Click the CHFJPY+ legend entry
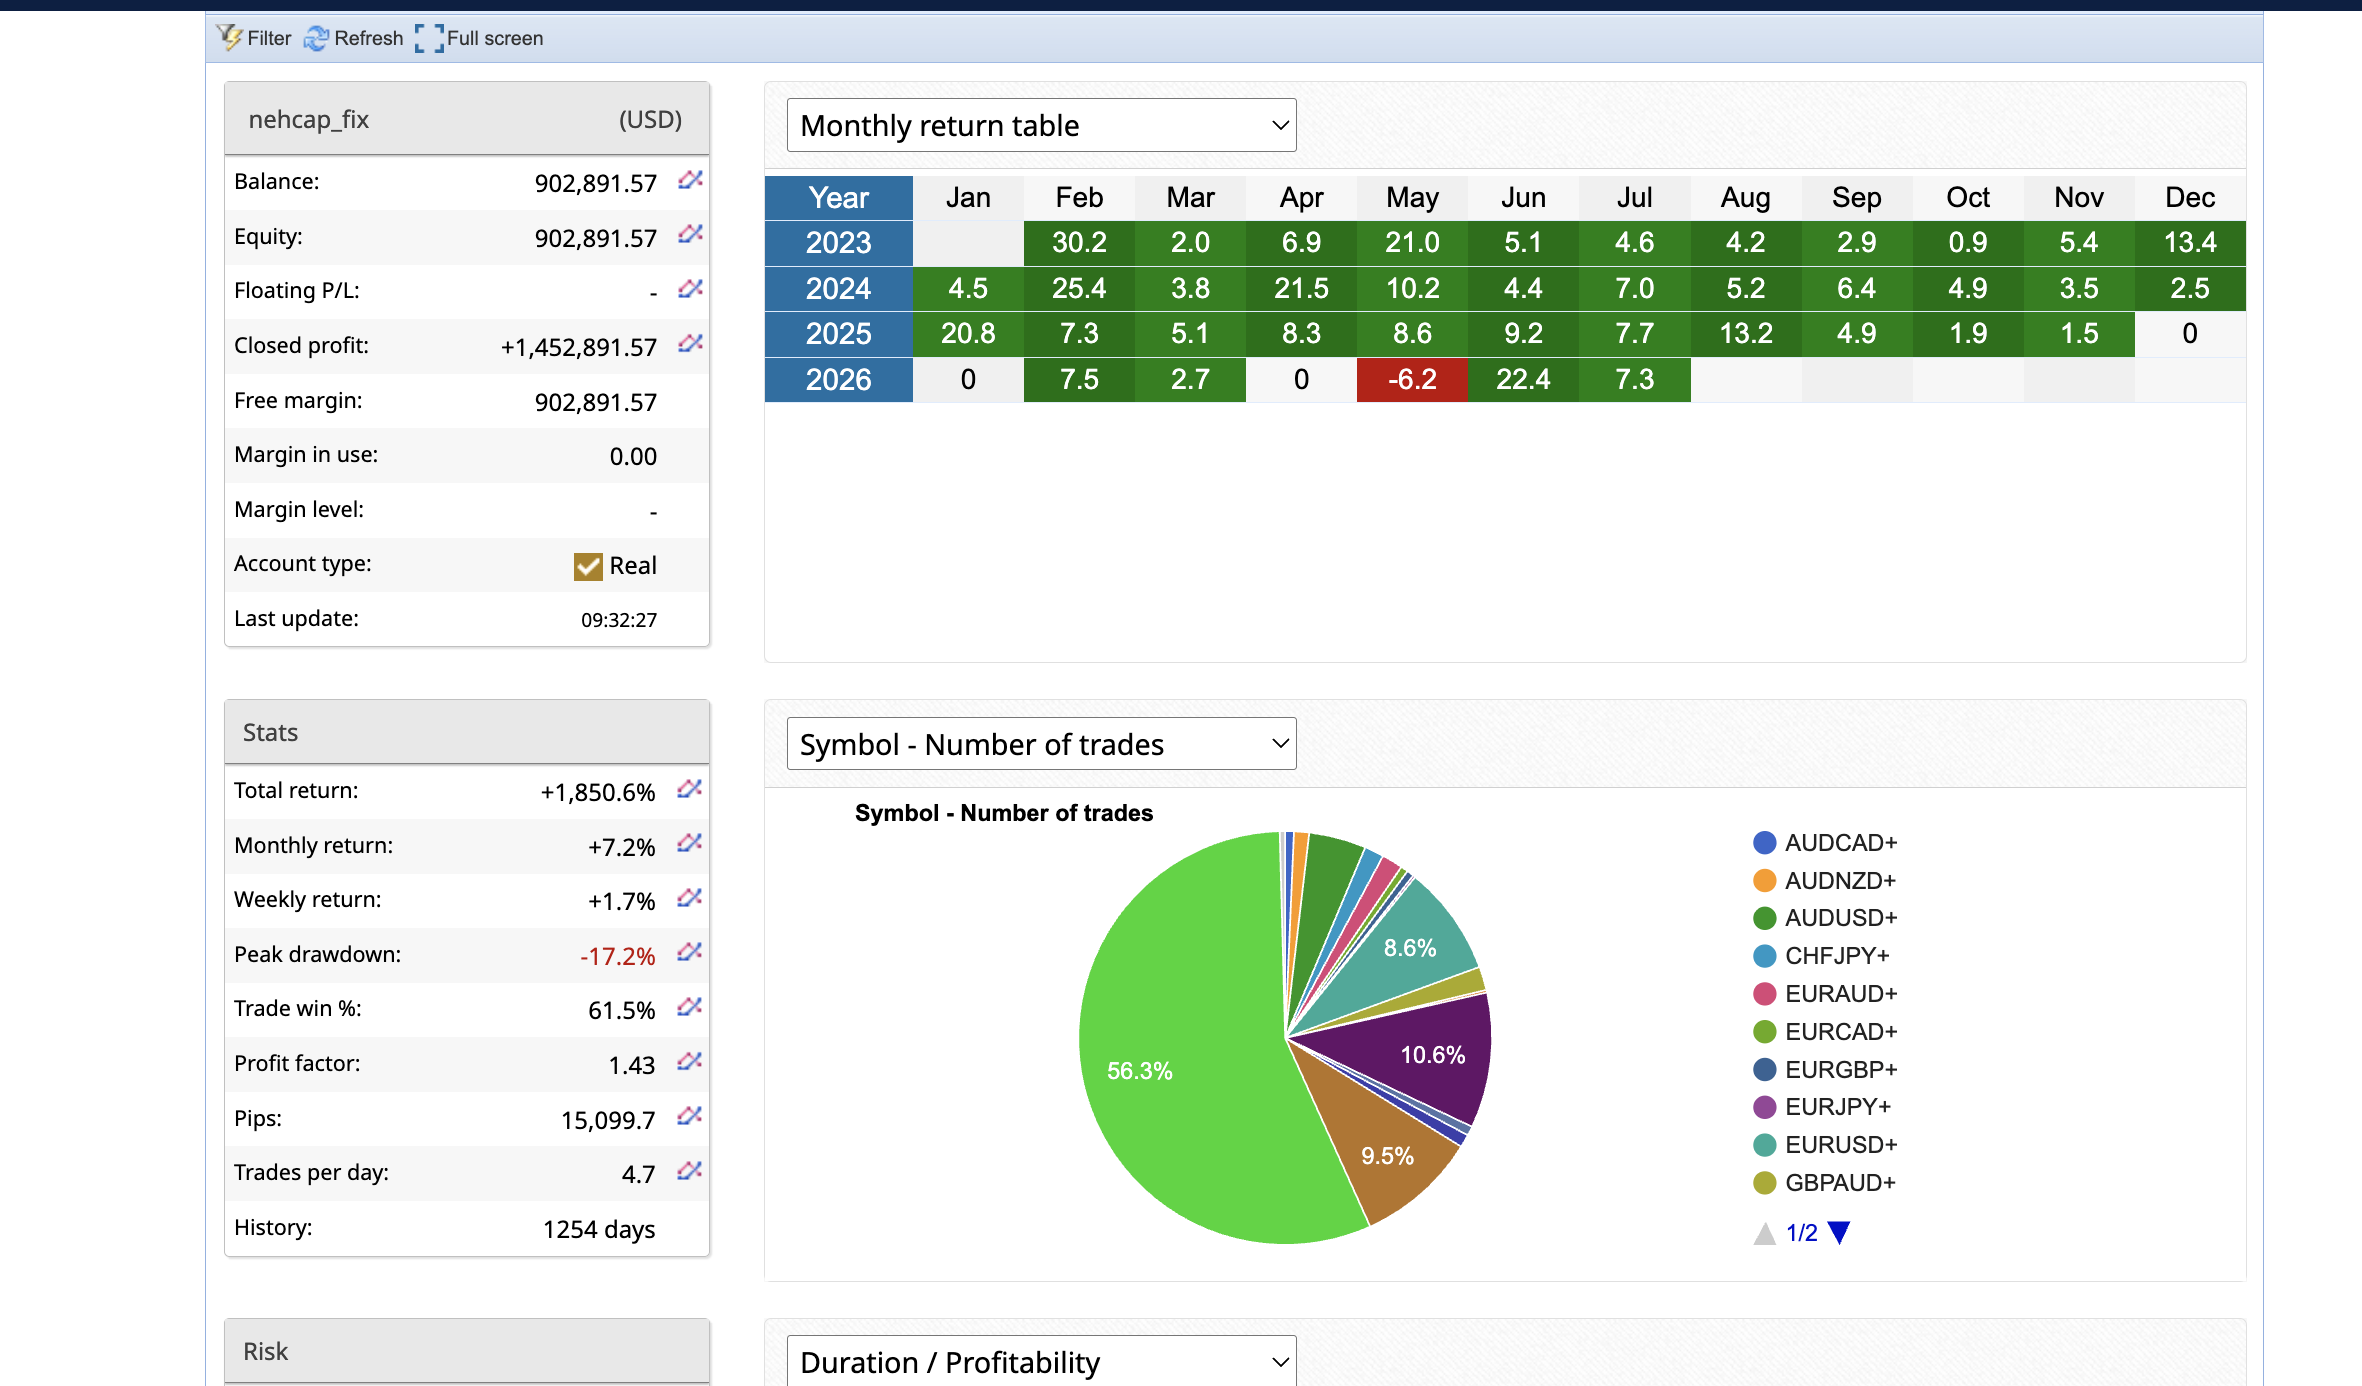The width and height of the screenshot is (2362, 1386). click(1822, 956)
